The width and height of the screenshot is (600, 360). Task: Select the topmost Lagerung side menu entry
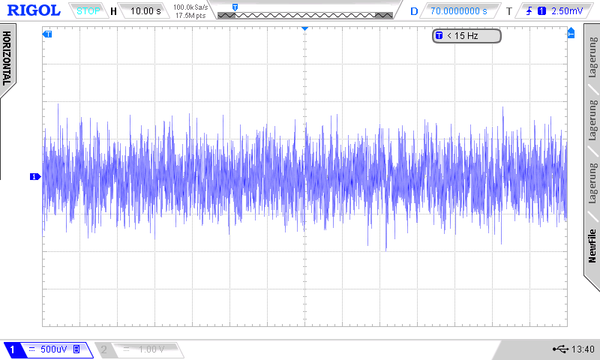592,57
